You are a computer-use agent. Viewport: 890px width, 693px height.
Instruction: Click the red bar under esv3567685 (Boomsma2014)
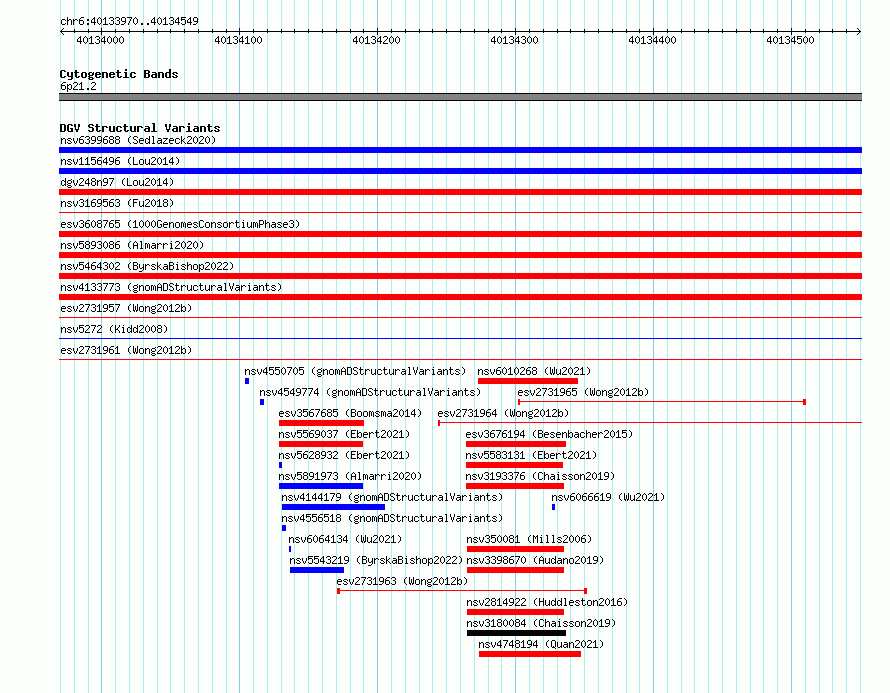(x=321, y=423)
